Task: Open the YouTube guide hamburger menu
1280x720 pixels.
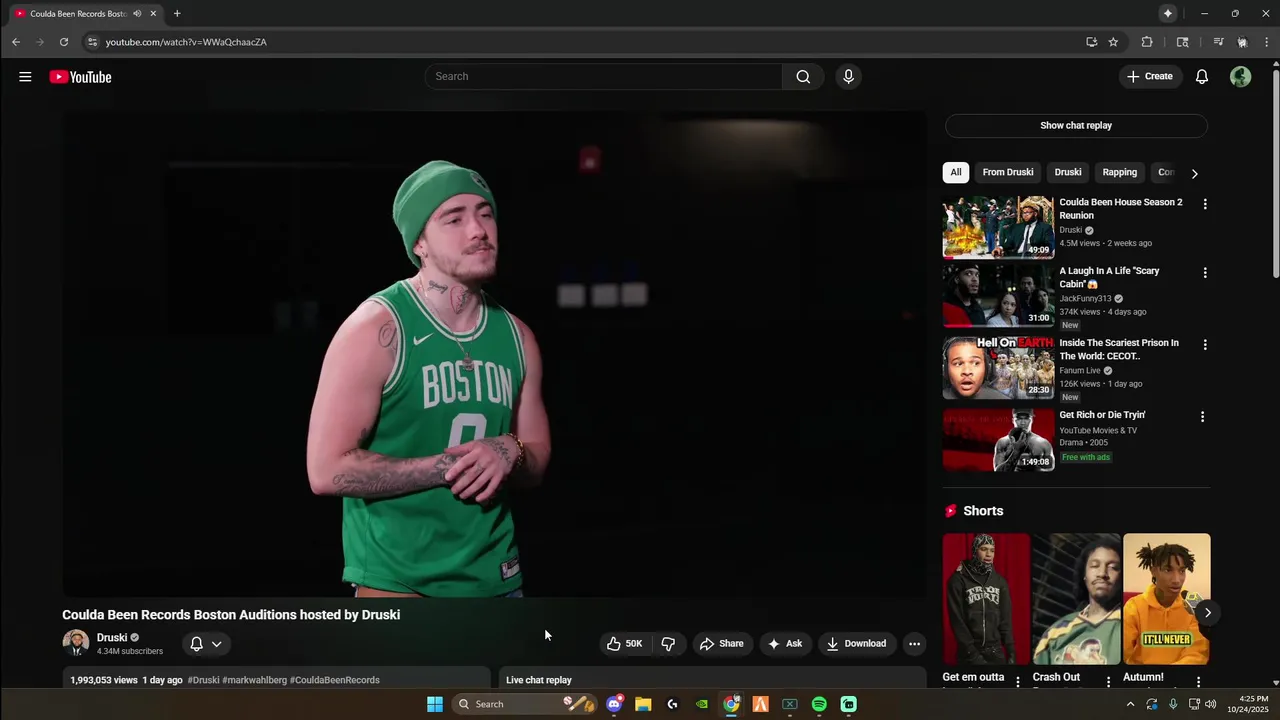Action: 25,77
